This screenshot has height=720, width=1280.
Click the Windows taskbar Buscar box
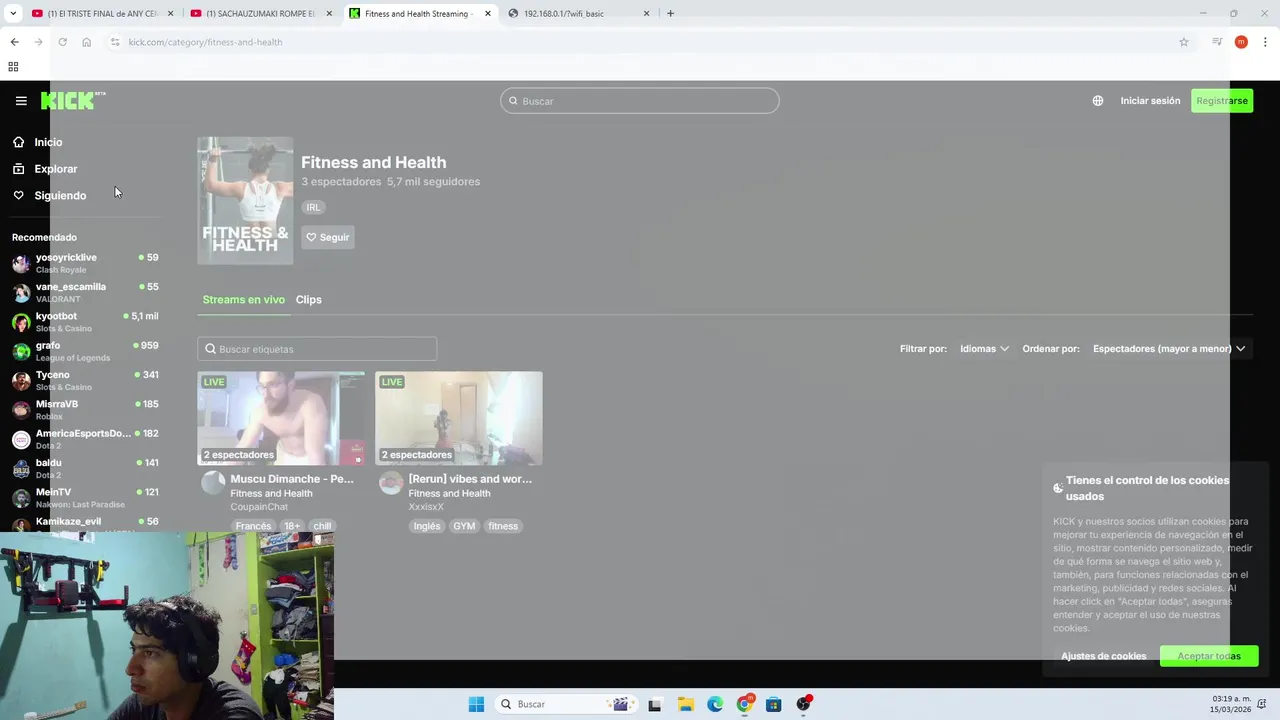pos(567,704)
